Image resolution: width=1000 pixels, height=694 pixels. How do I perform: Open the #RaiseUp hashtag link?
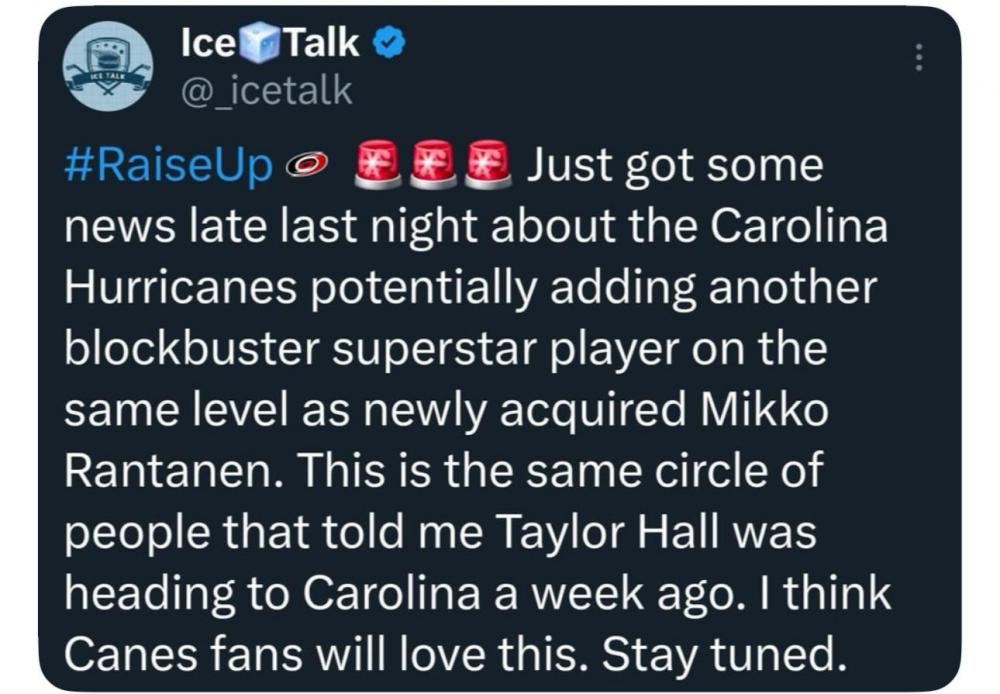coord(169,167)
